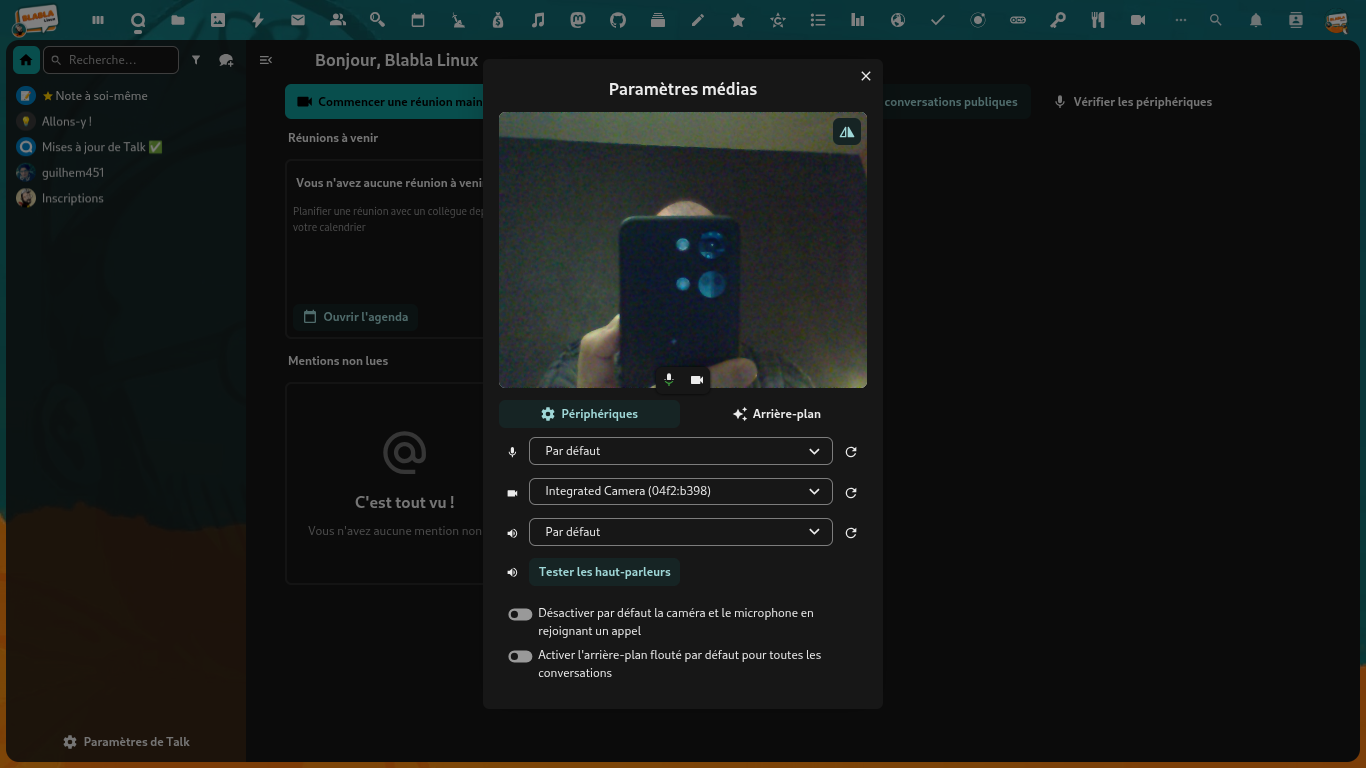Mute the microphone in video preview
The width and height of the screenshot is (1366, 768).
(x=669, y=380)
